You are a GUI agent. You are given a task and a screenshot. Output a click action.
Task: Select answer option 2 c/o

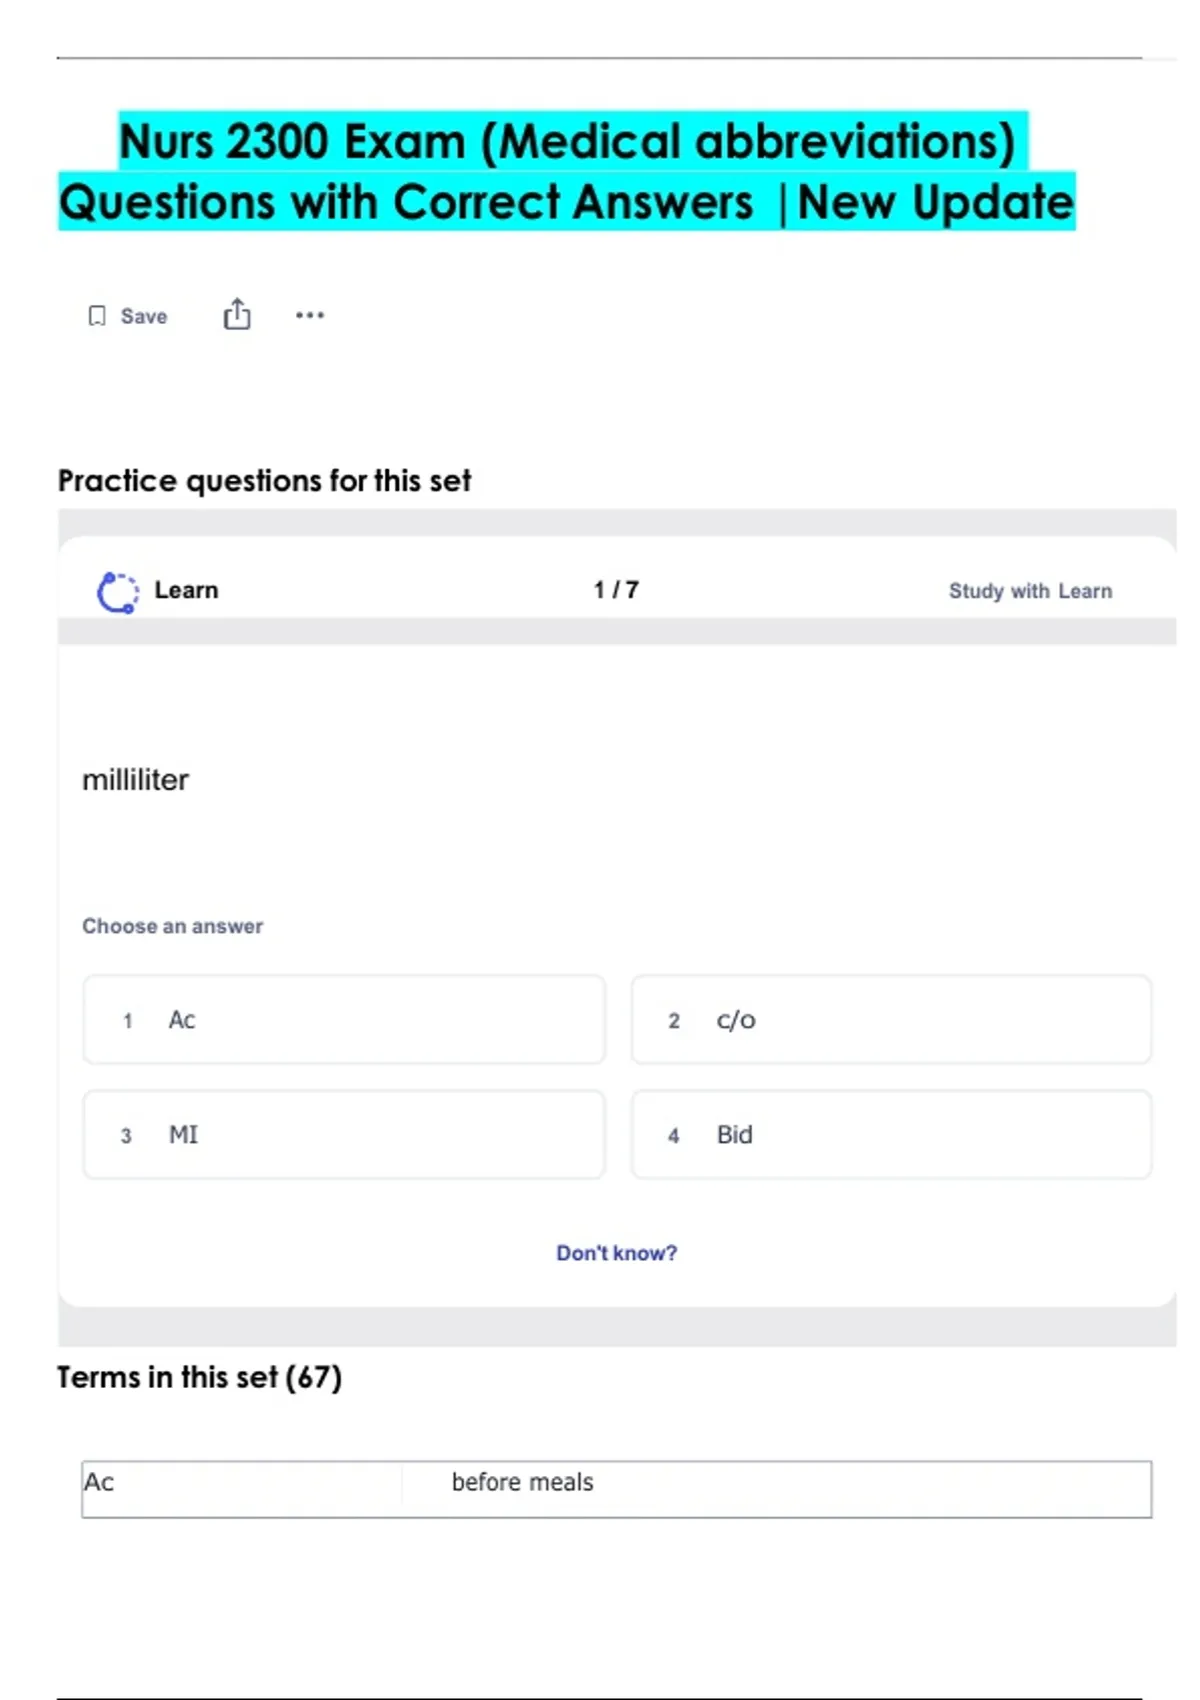[x=891, y=1020]
